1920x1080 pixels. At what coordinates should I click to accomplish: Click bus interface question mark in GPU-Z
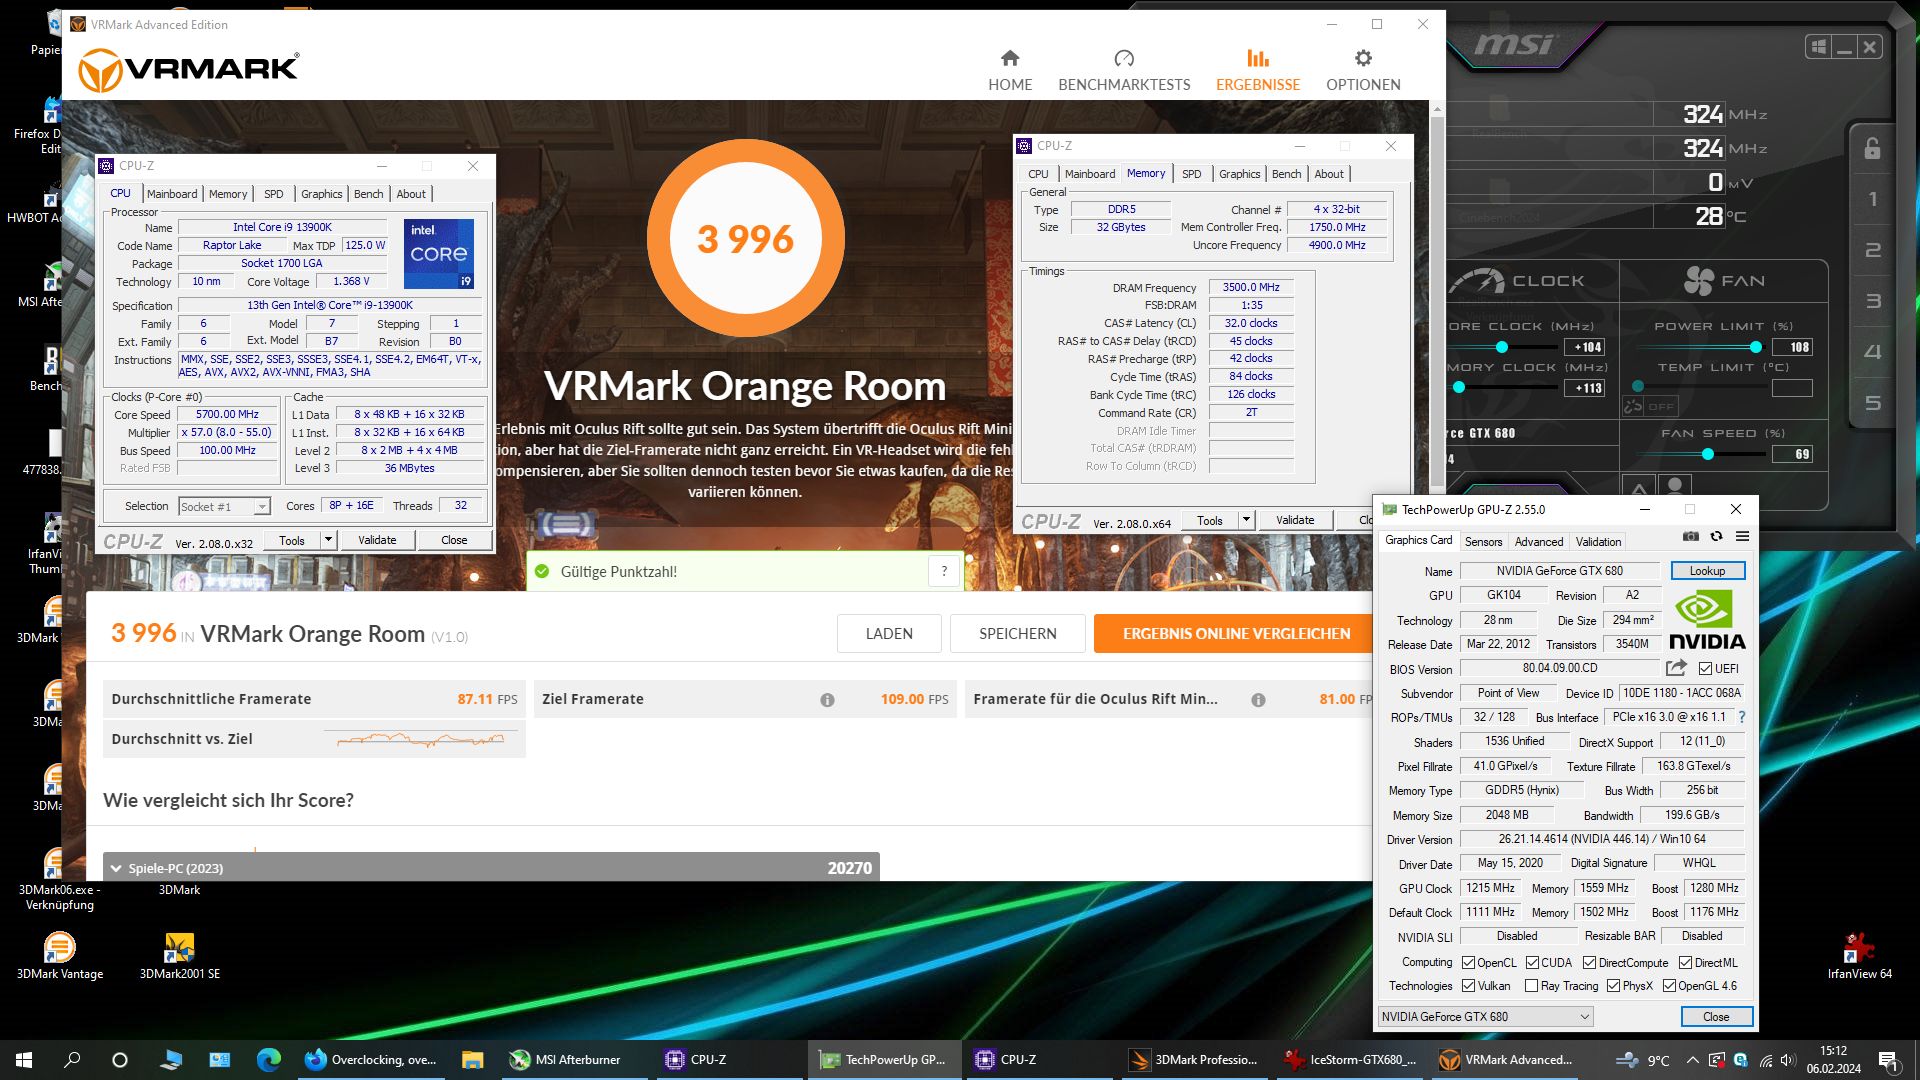coord(1742,717)
